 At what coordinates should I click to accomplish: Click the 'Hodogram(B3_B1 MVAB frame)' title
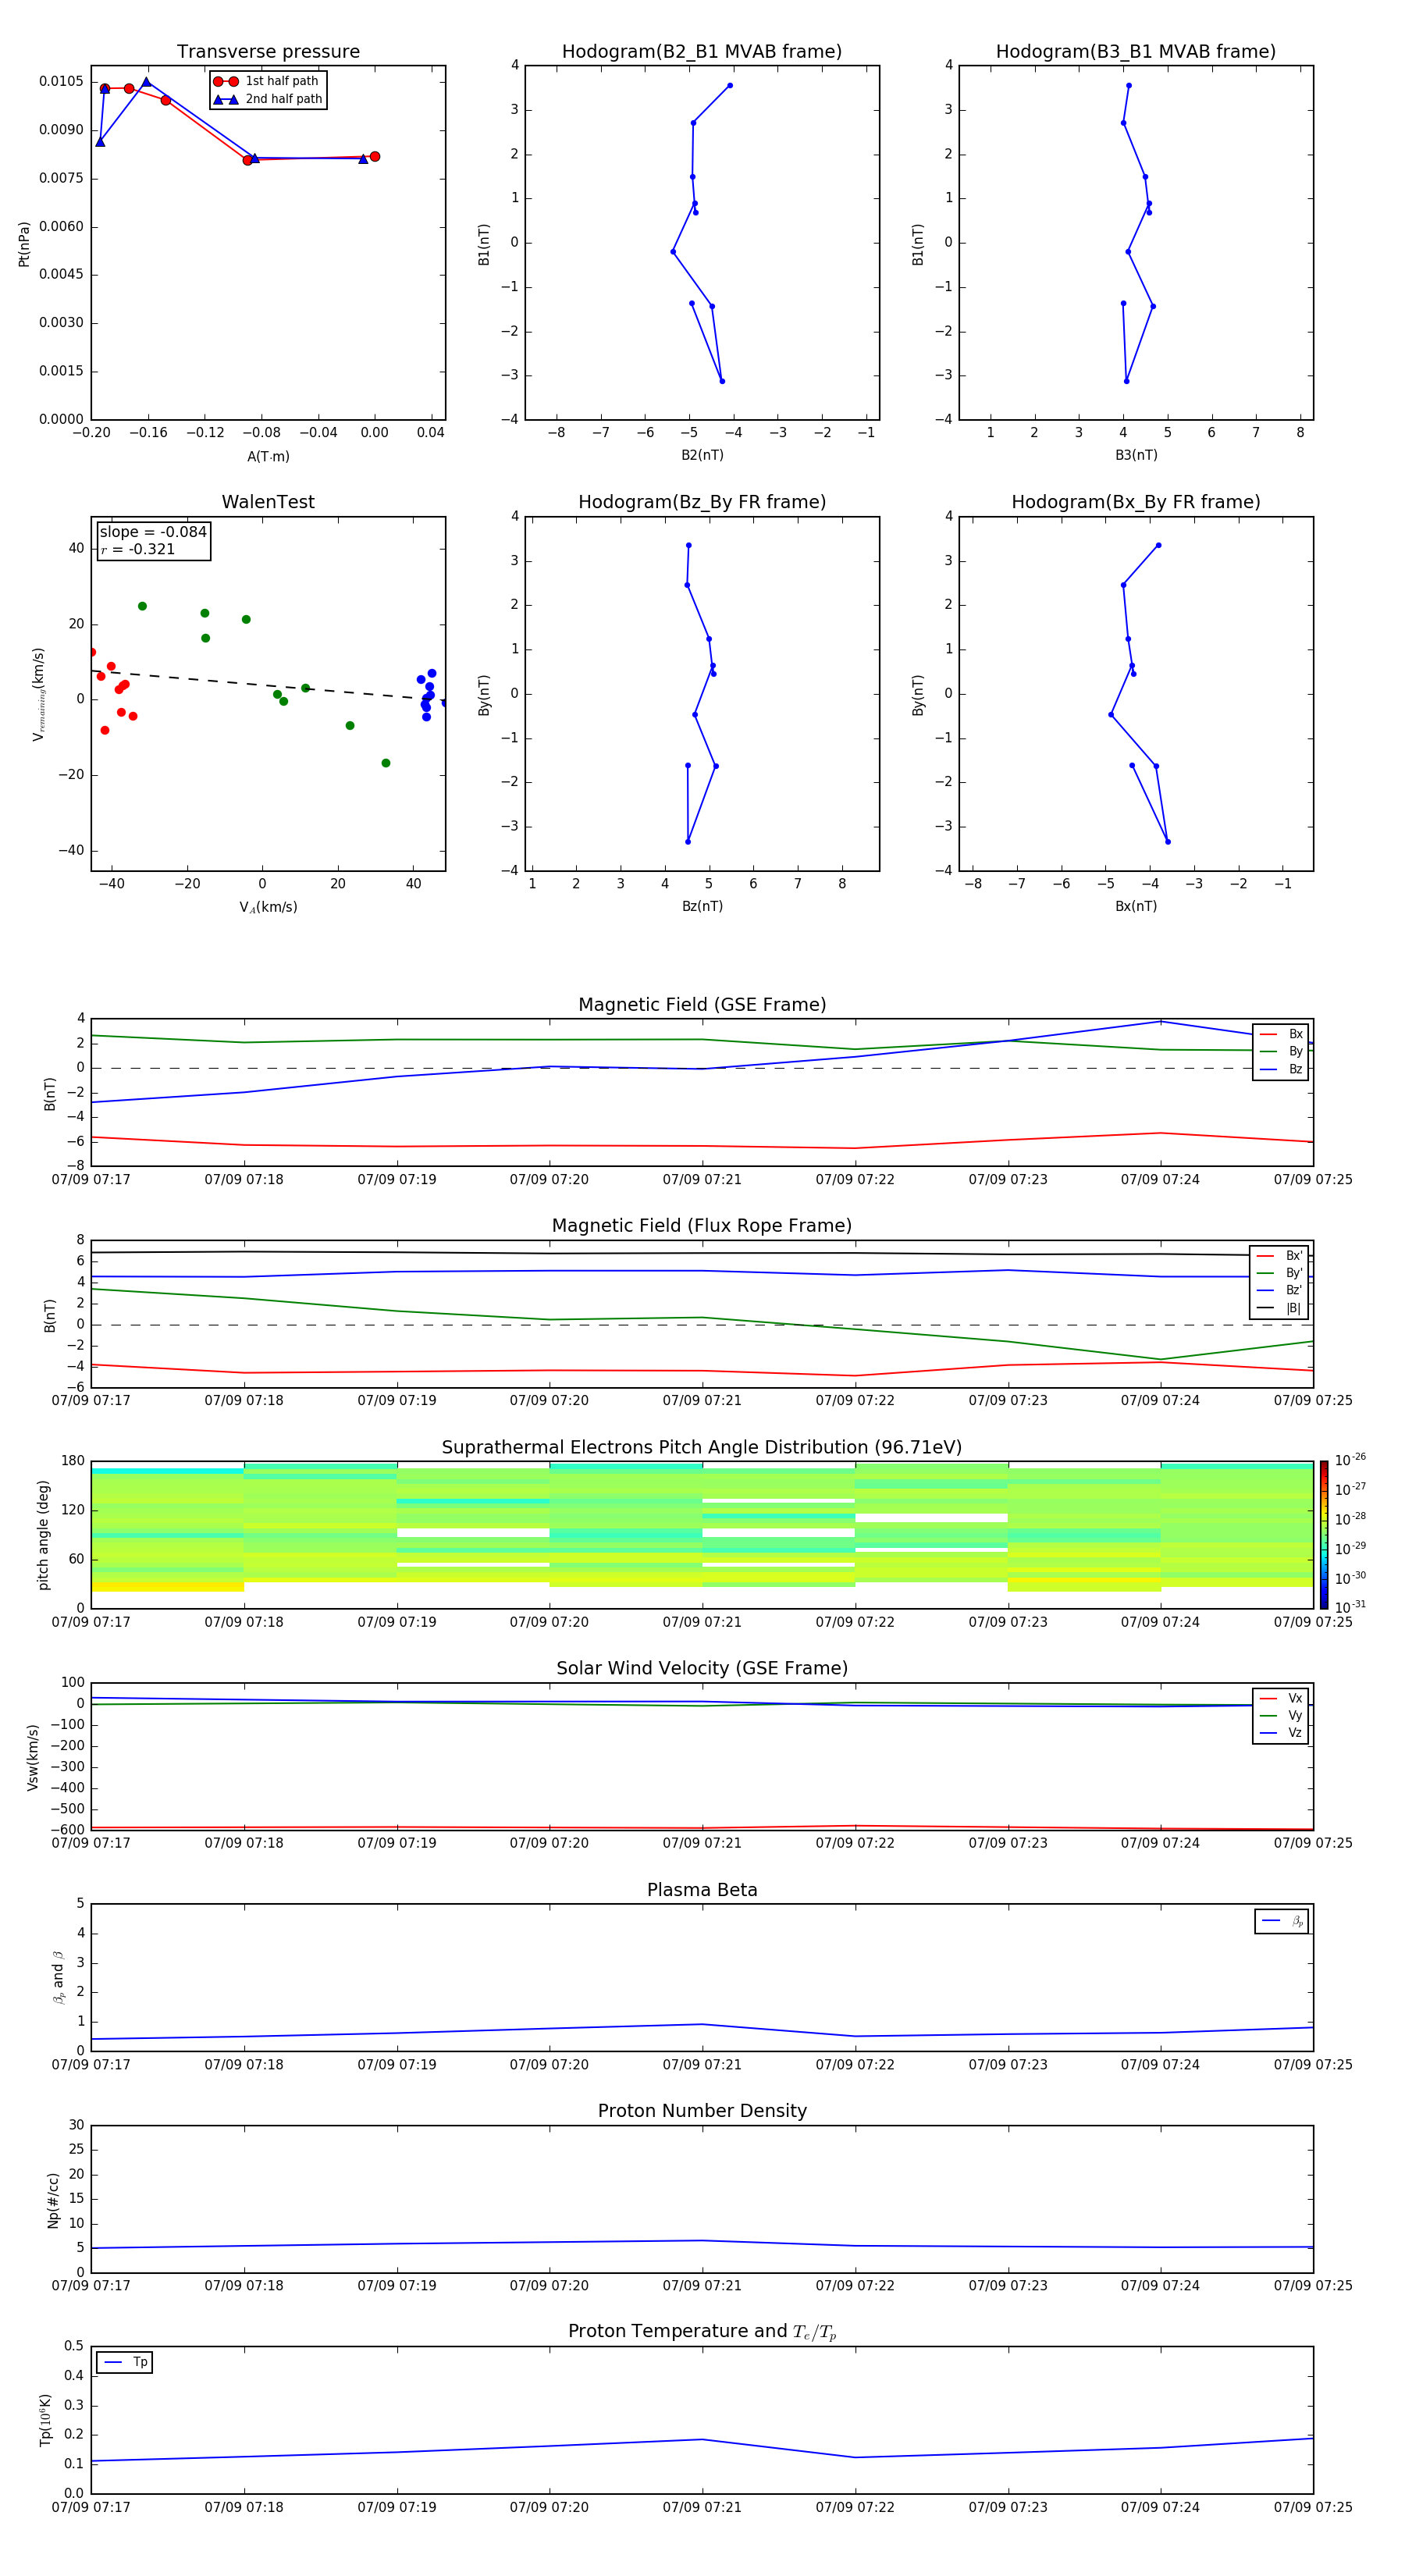click(1136, 52)
